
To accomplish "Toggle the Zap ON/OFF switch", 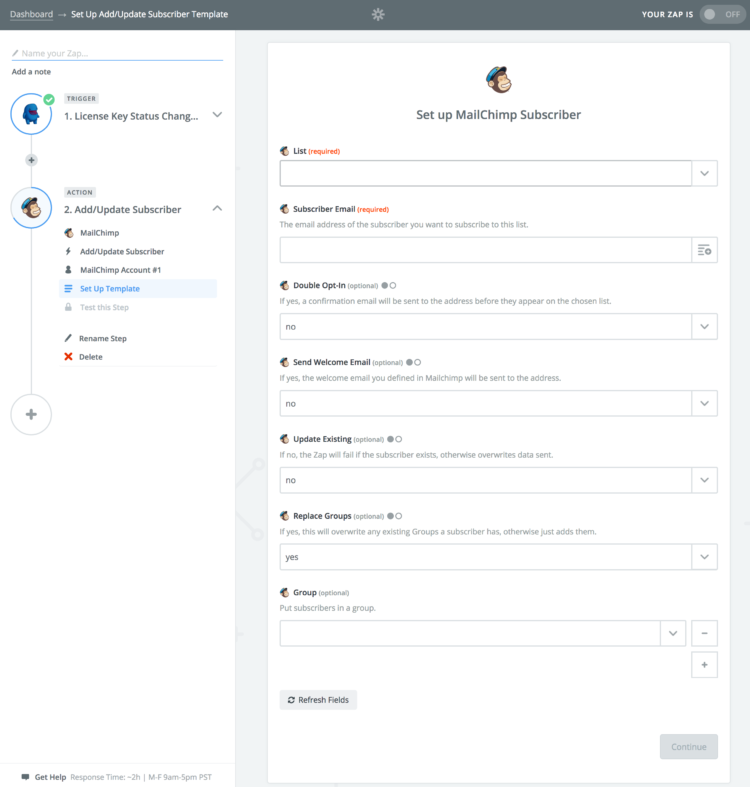I will [x=722, y=15].
